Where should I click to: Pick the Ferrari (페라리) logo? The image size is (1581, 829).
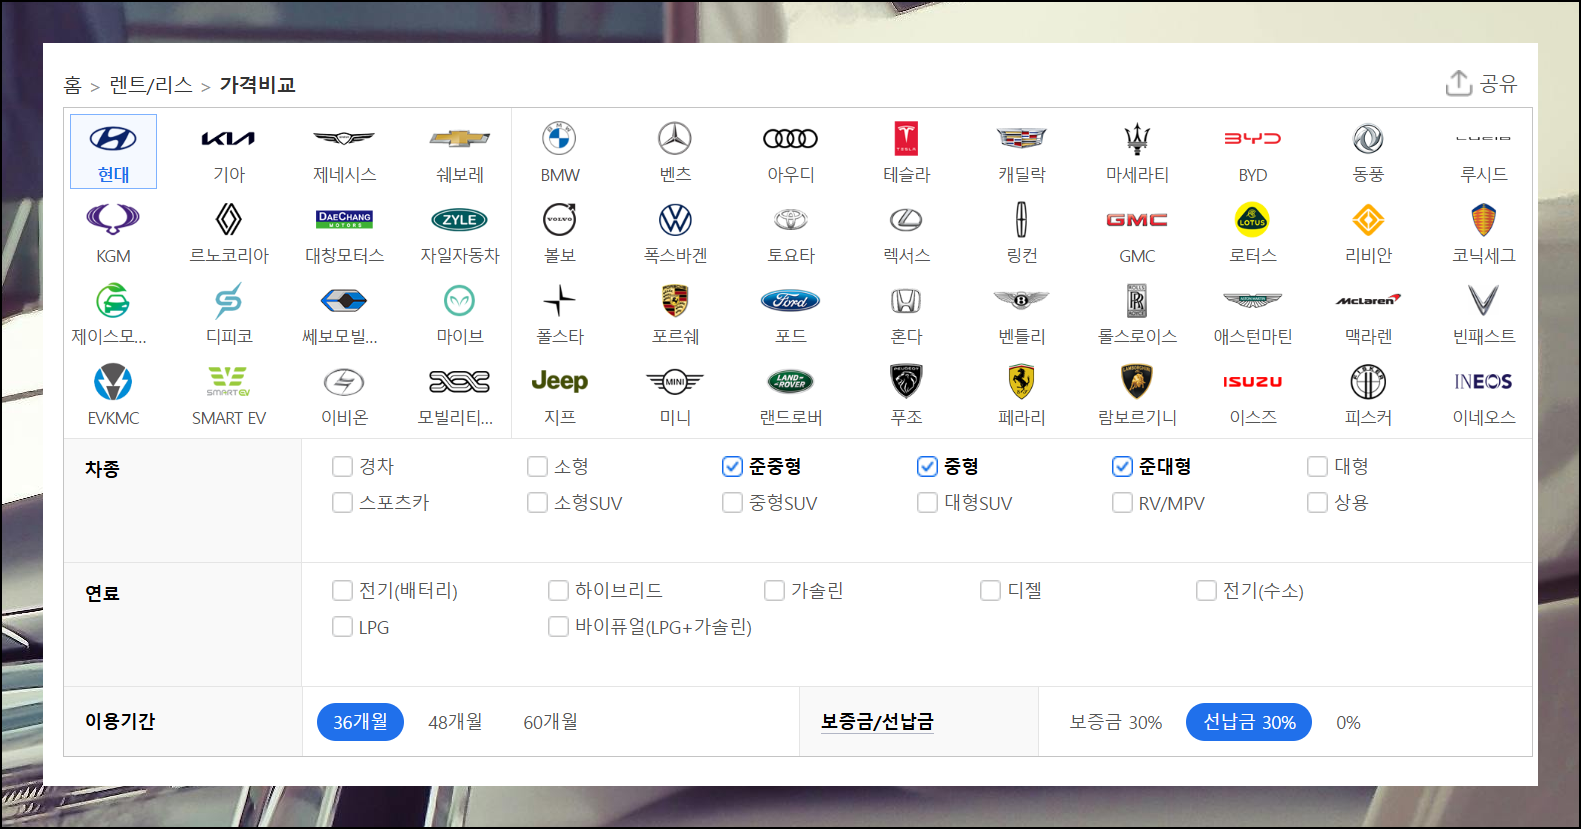click(1022, 381)
